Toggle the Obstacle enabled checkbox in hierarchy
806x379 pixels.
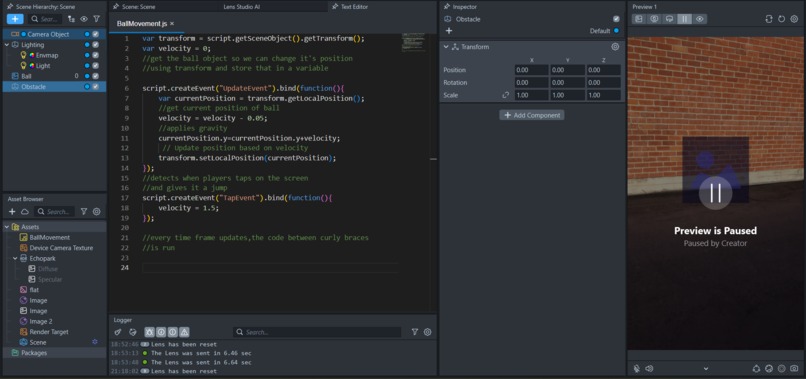coord(96,86)
